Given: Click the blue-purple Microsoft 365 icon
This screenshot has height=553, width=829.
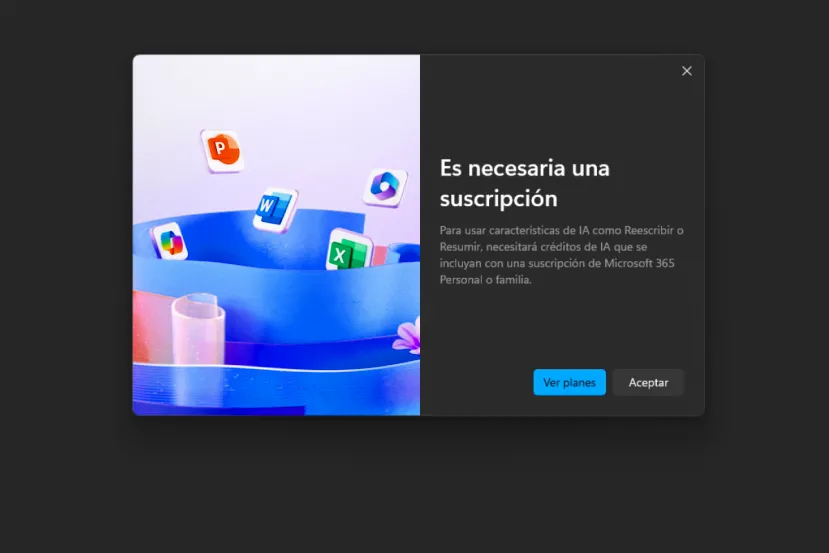Looking at the screenshot, I should (x=385, y=187).
